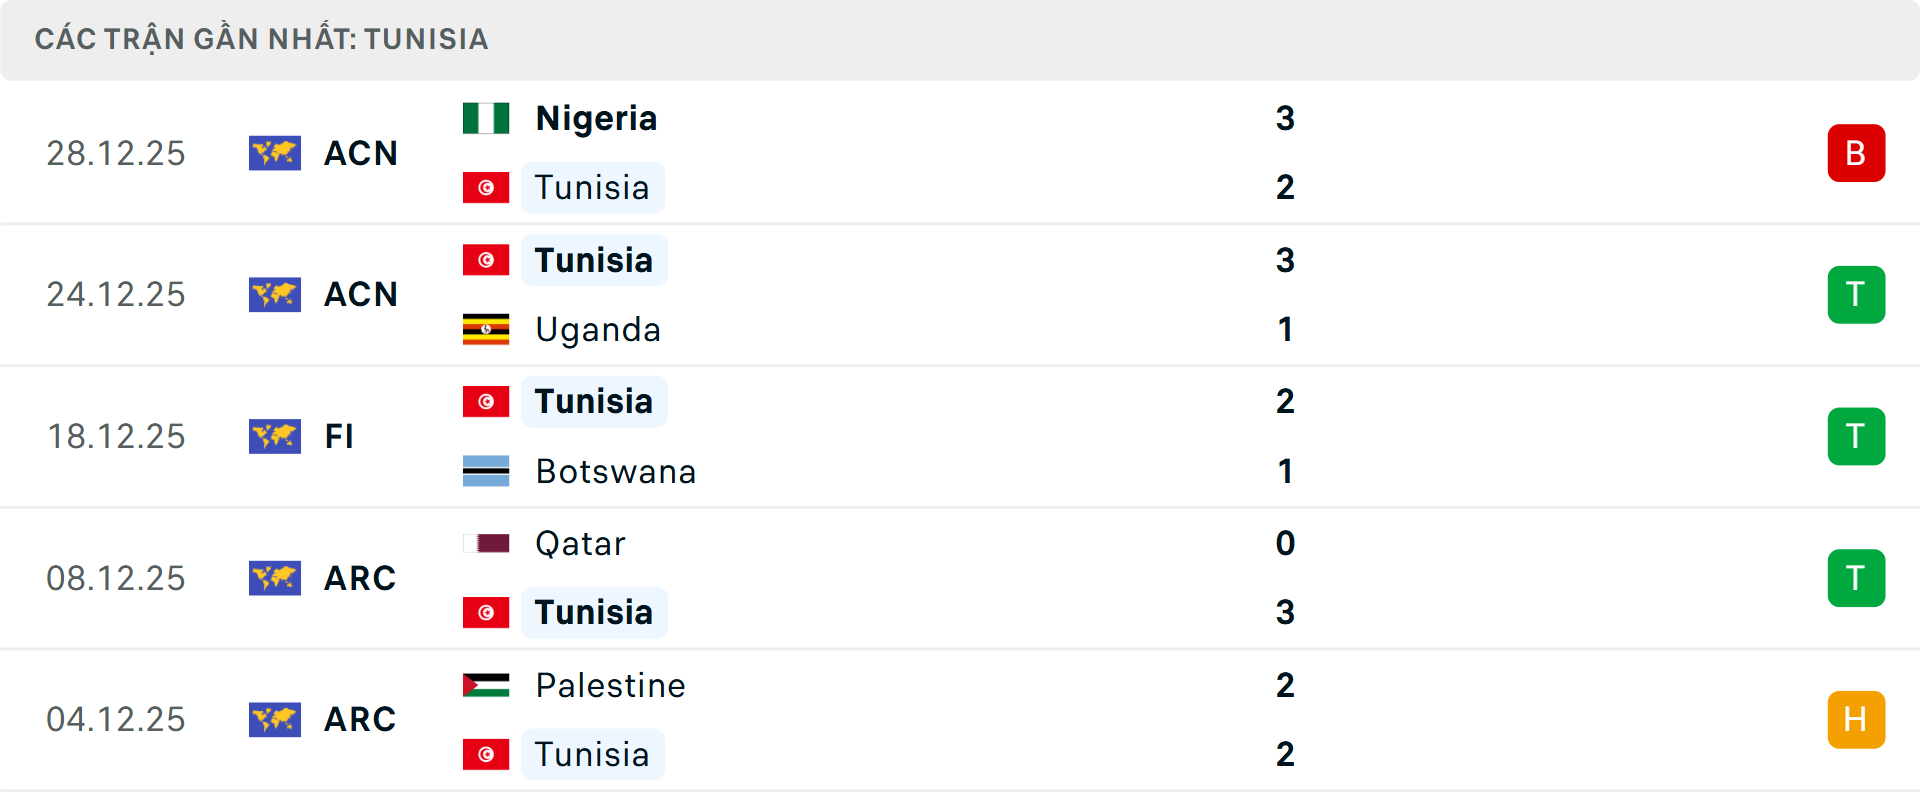Screen dimensions: 1920x792
Task: Click competition icon beside FI
Action: click(275, 436)
